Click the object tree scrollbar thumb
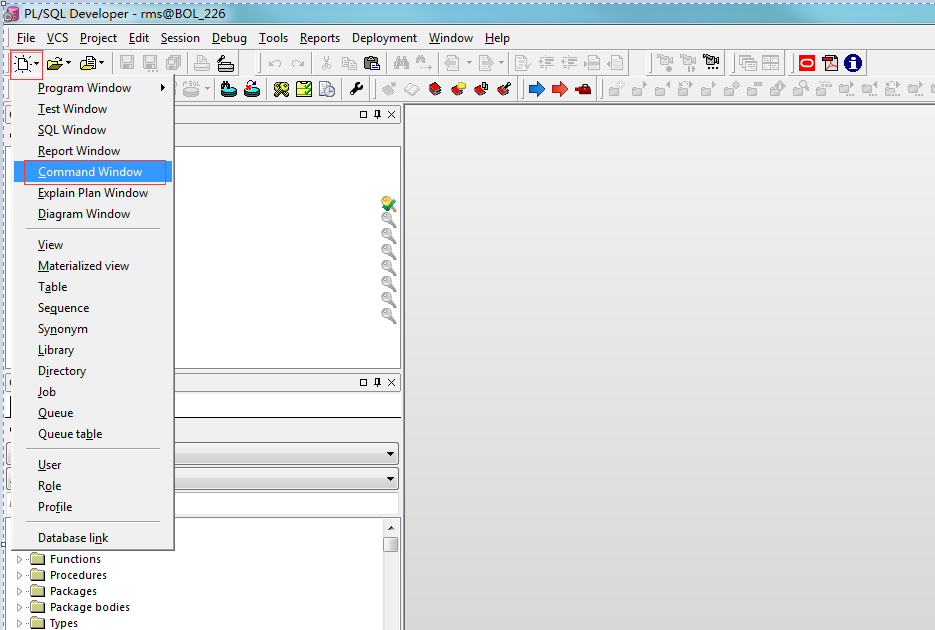Screen dimensions: 935x630 [391, 545]
